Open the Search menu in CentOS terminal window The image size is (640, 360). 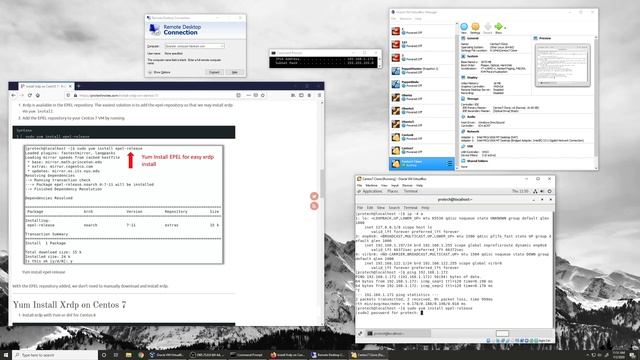[394, 208]
